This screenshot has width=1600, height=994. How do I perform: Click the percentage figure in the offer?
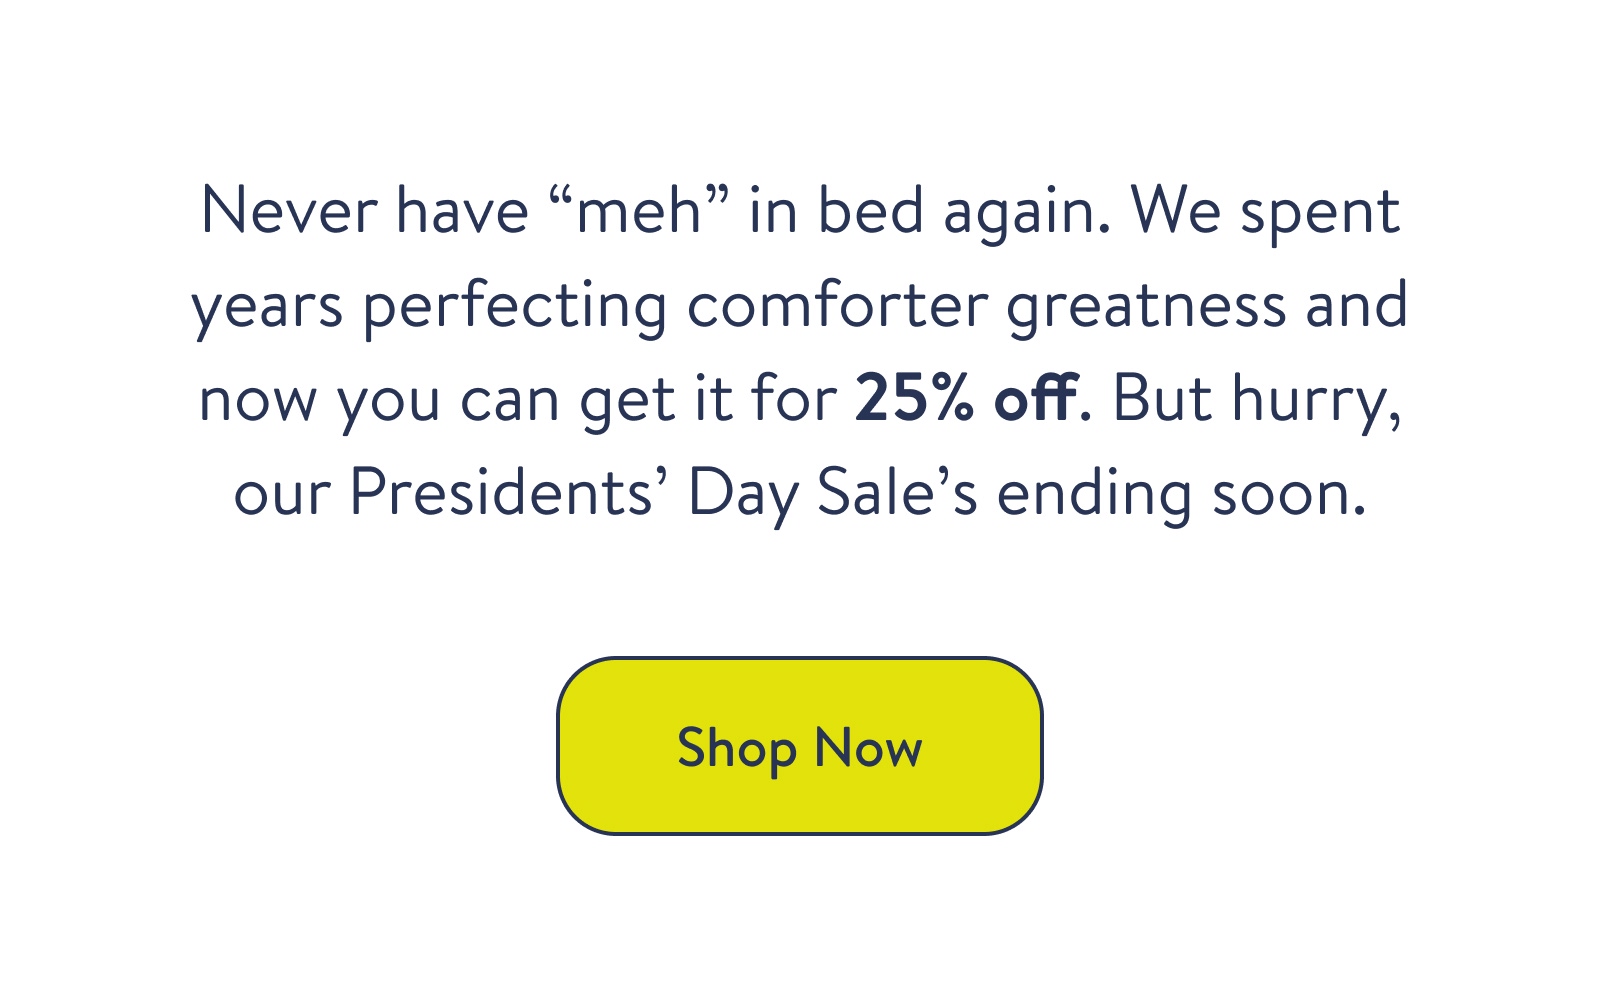tap(912, 398)
